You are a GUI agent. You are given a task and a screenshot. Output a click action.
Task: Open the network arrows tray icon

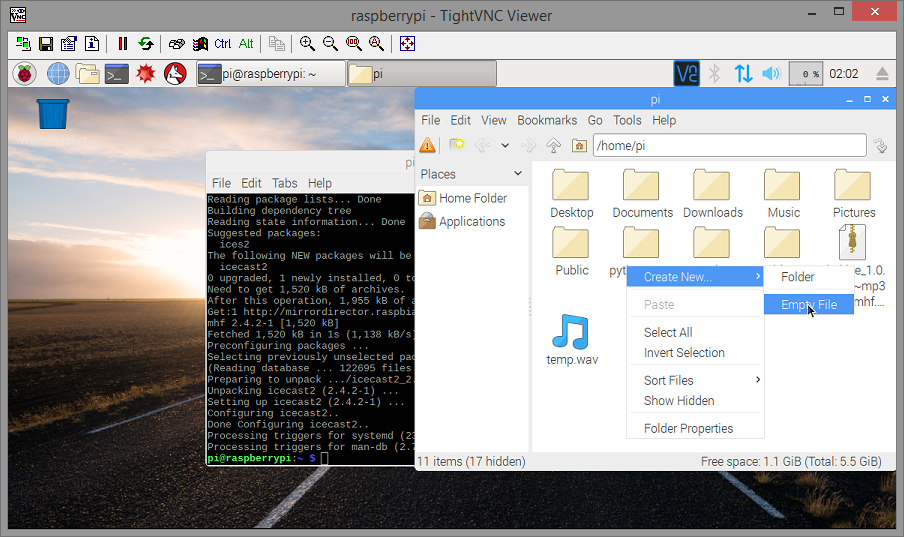tap(743, 74)
